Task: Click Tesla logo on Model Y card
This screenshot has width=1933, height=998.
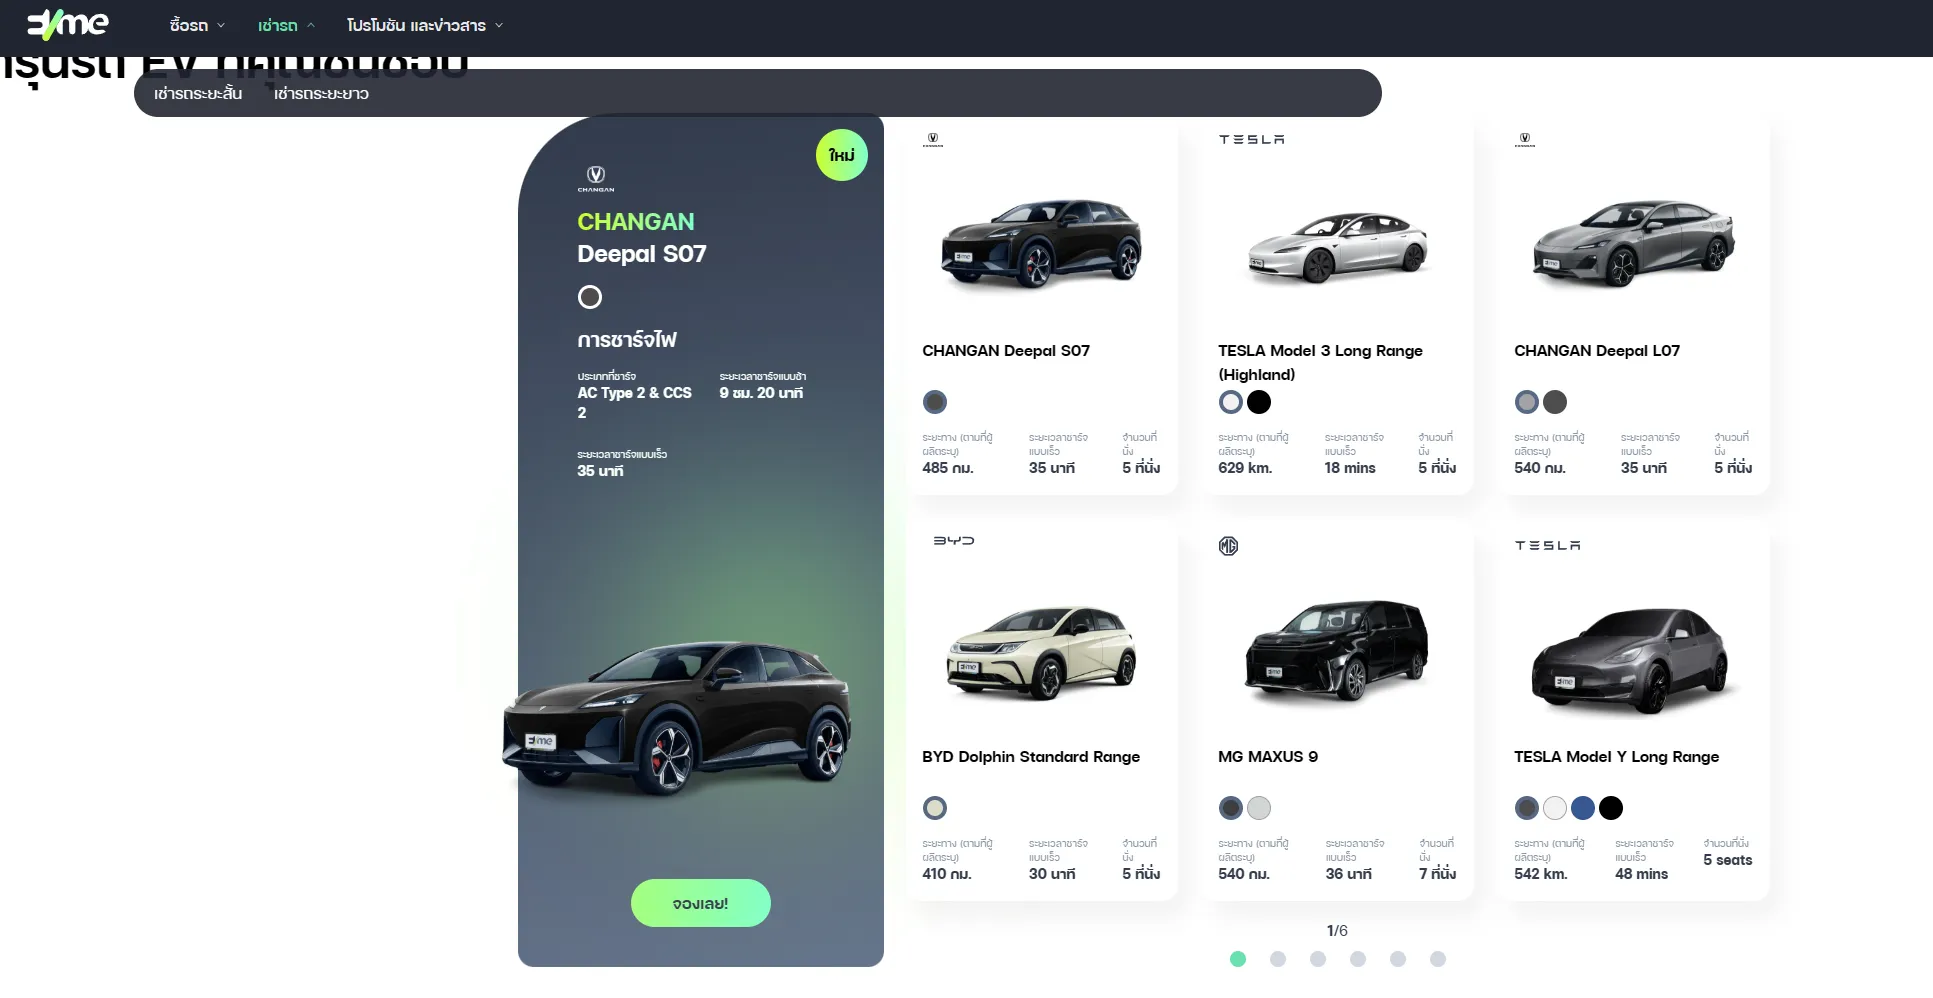Action: click(1547, 545)
